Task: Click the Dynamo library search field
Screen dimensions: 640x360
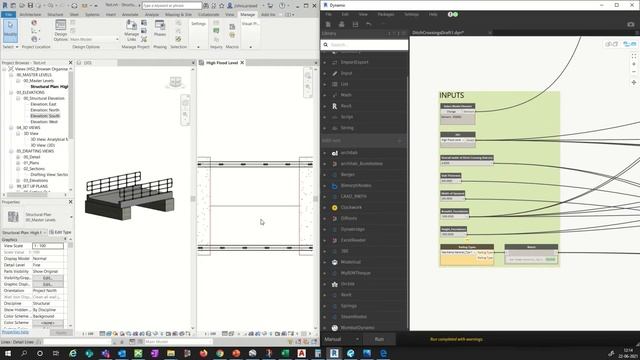Action: click(x=364, y=44)
